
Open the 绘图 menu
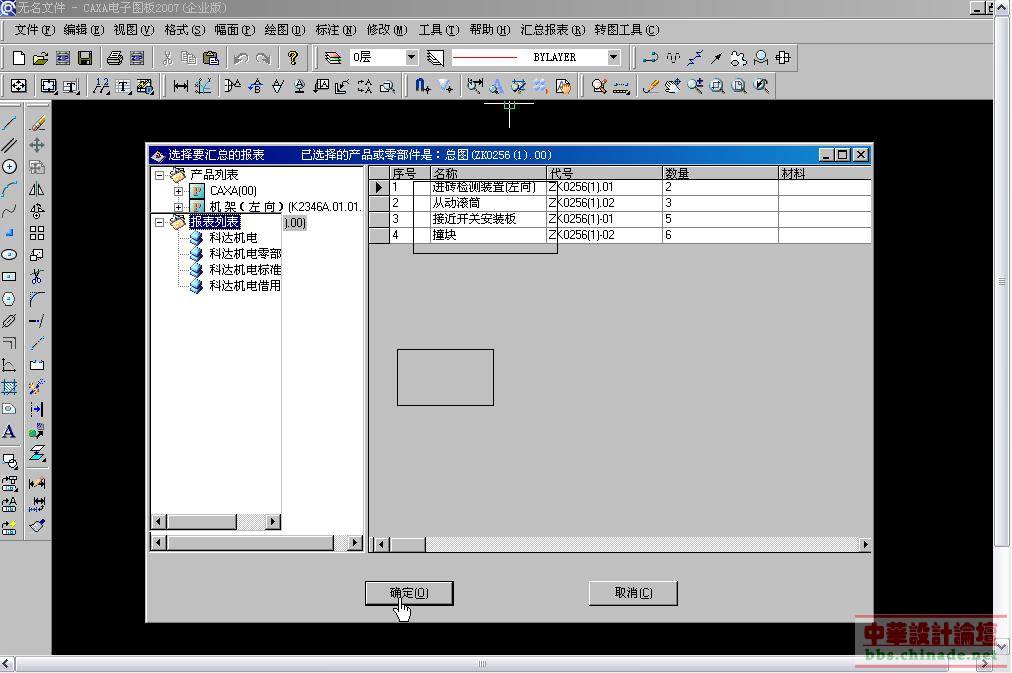pyautogui.click(x=283, y=30)
